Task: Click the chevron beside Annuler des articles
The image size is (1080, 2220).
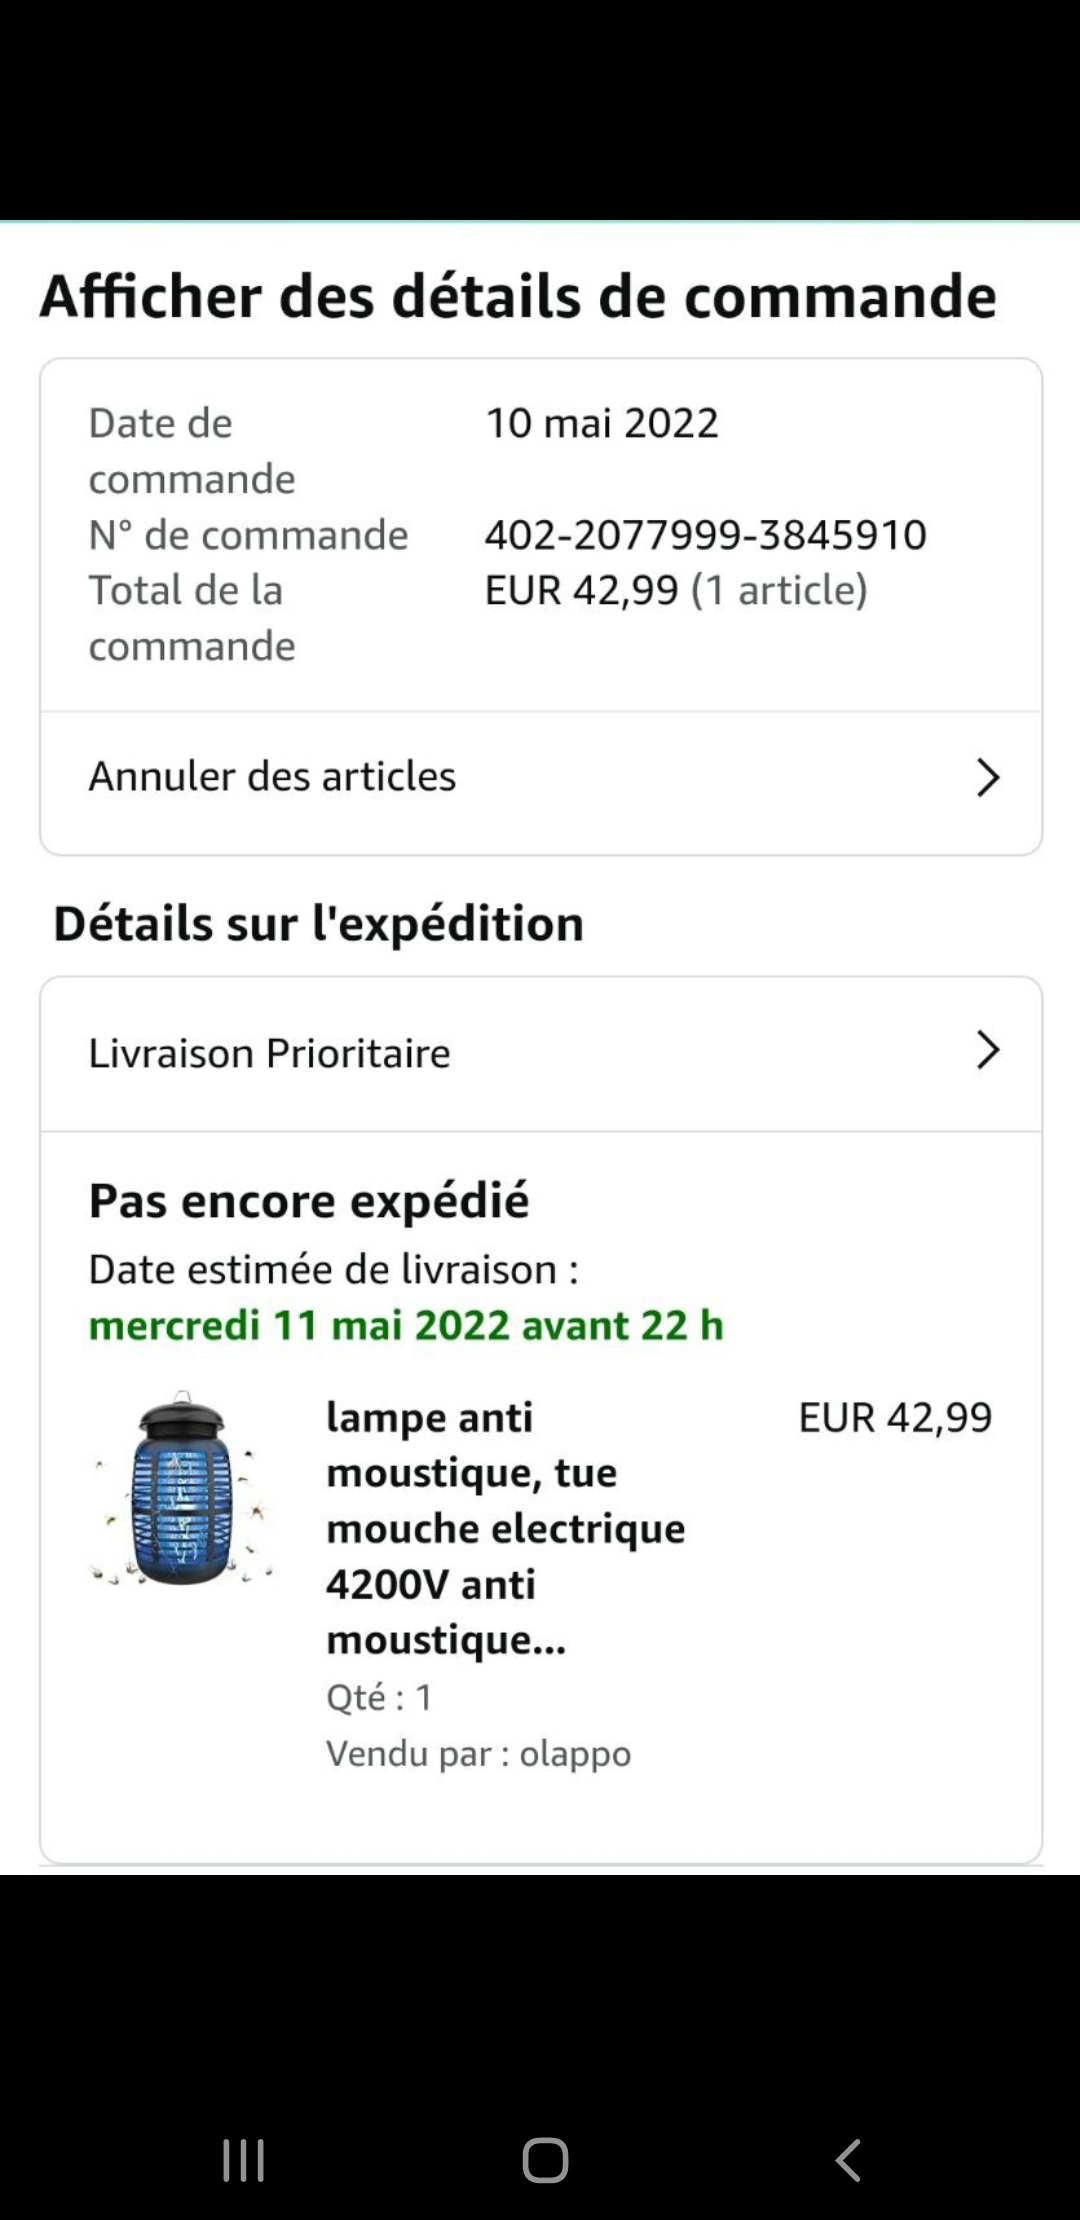Action: point(987,777)
